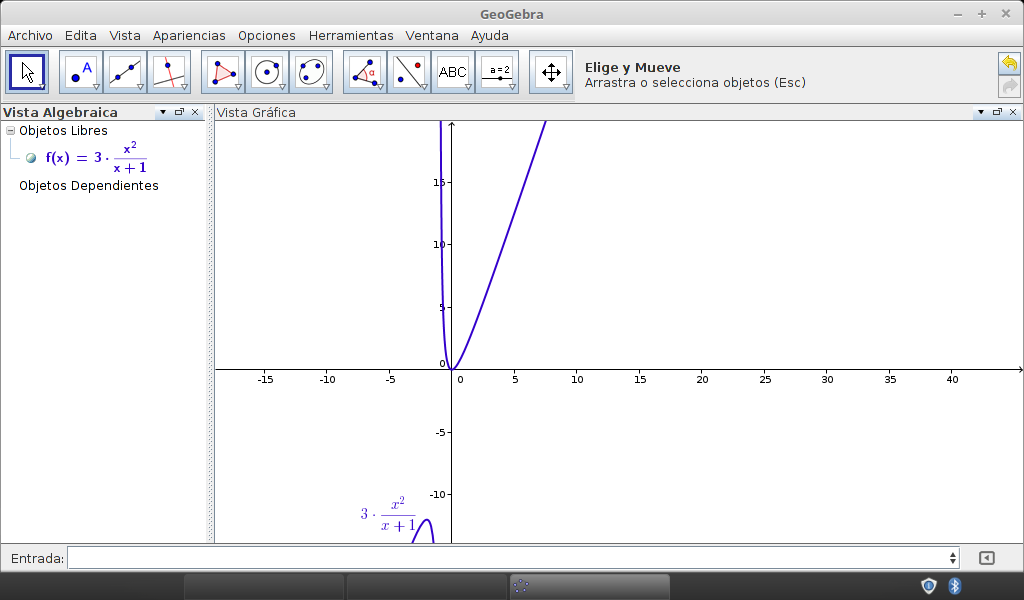
Task: Select the Elige y Mueve arrow tool
Action: tap(27, 72)
